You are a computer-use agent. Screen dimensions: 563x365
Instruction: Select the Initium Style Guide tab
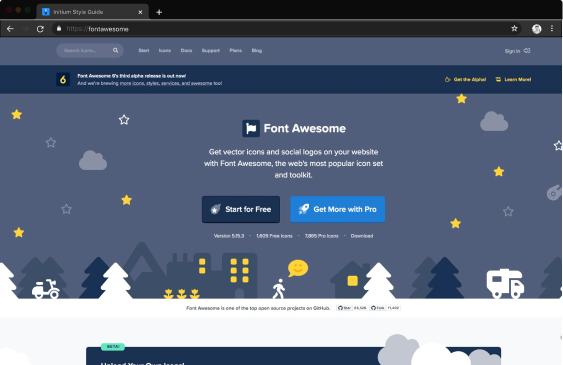pos(93,12)
